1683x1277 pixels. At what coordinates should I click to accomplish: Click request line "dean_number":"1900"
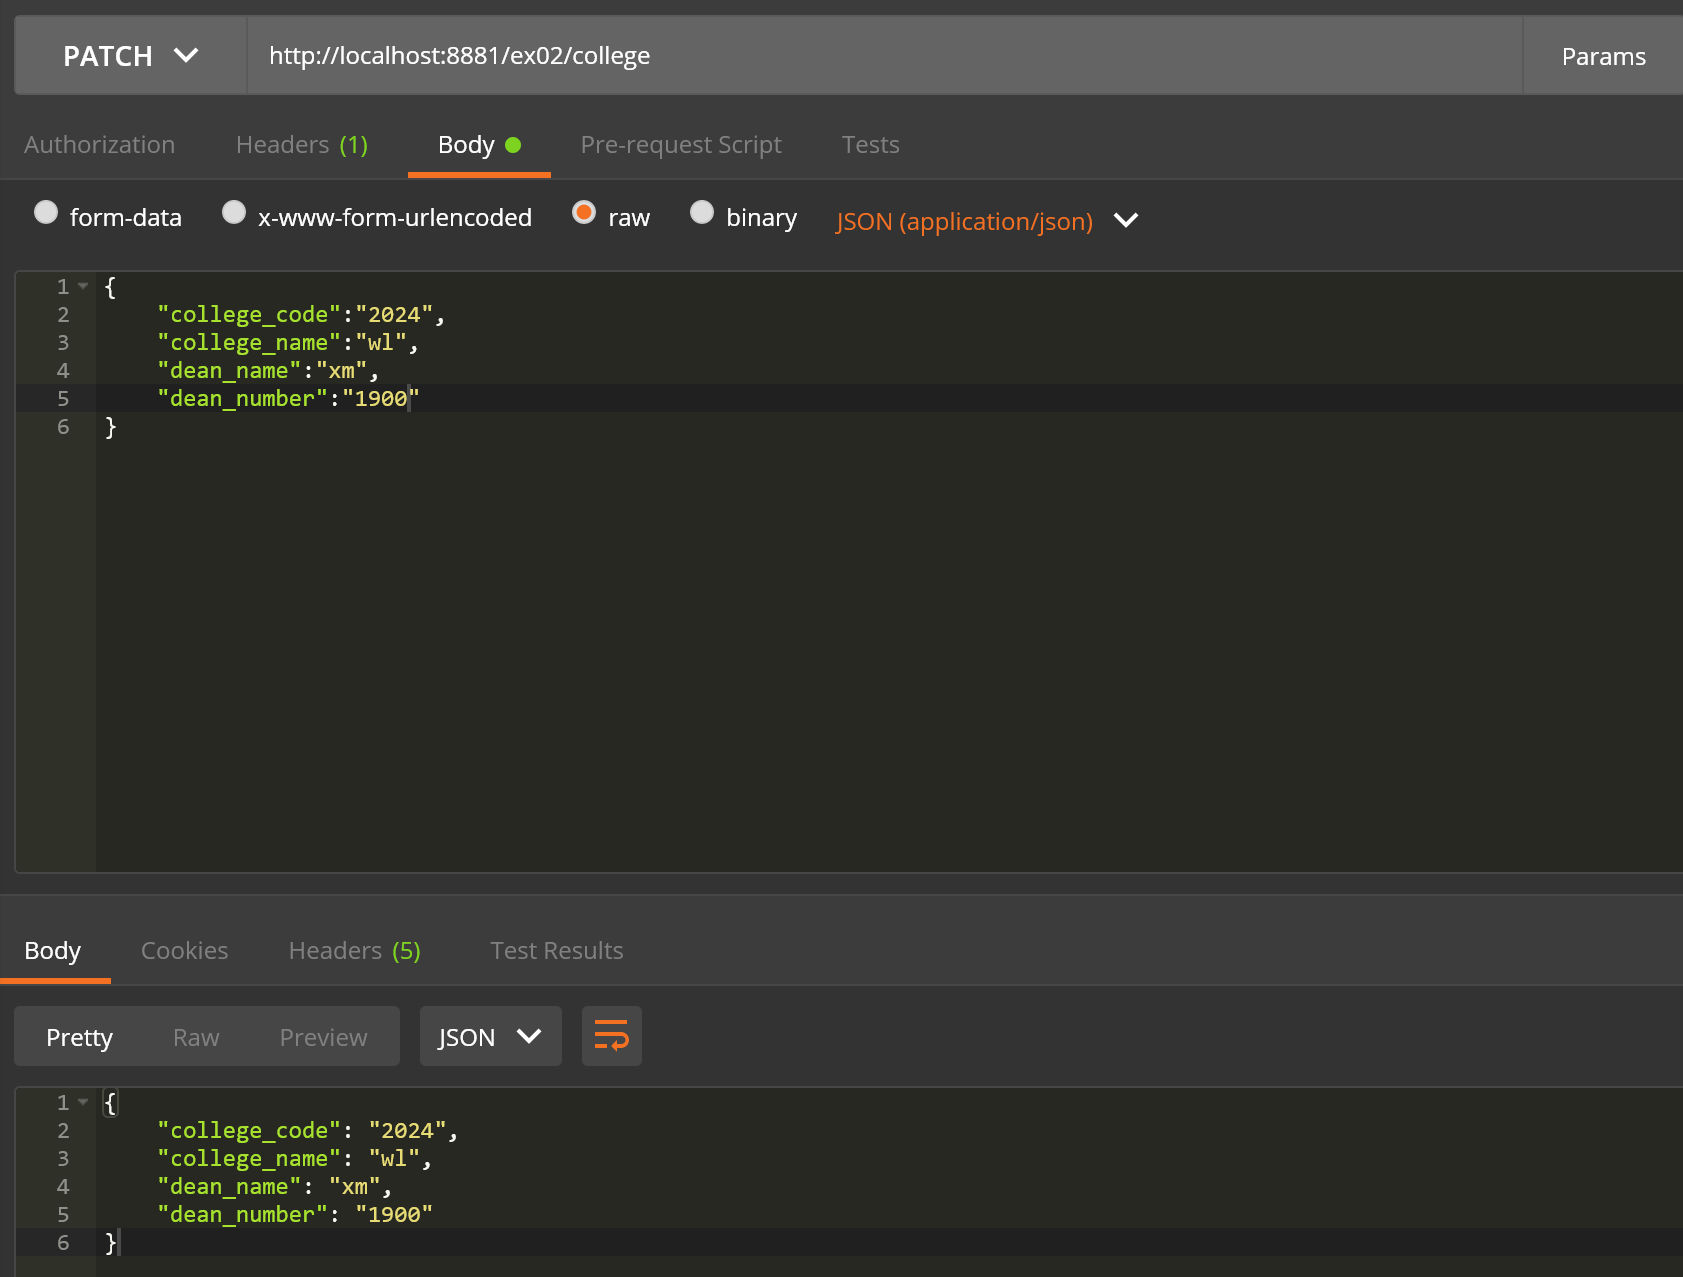pos(288,398)
